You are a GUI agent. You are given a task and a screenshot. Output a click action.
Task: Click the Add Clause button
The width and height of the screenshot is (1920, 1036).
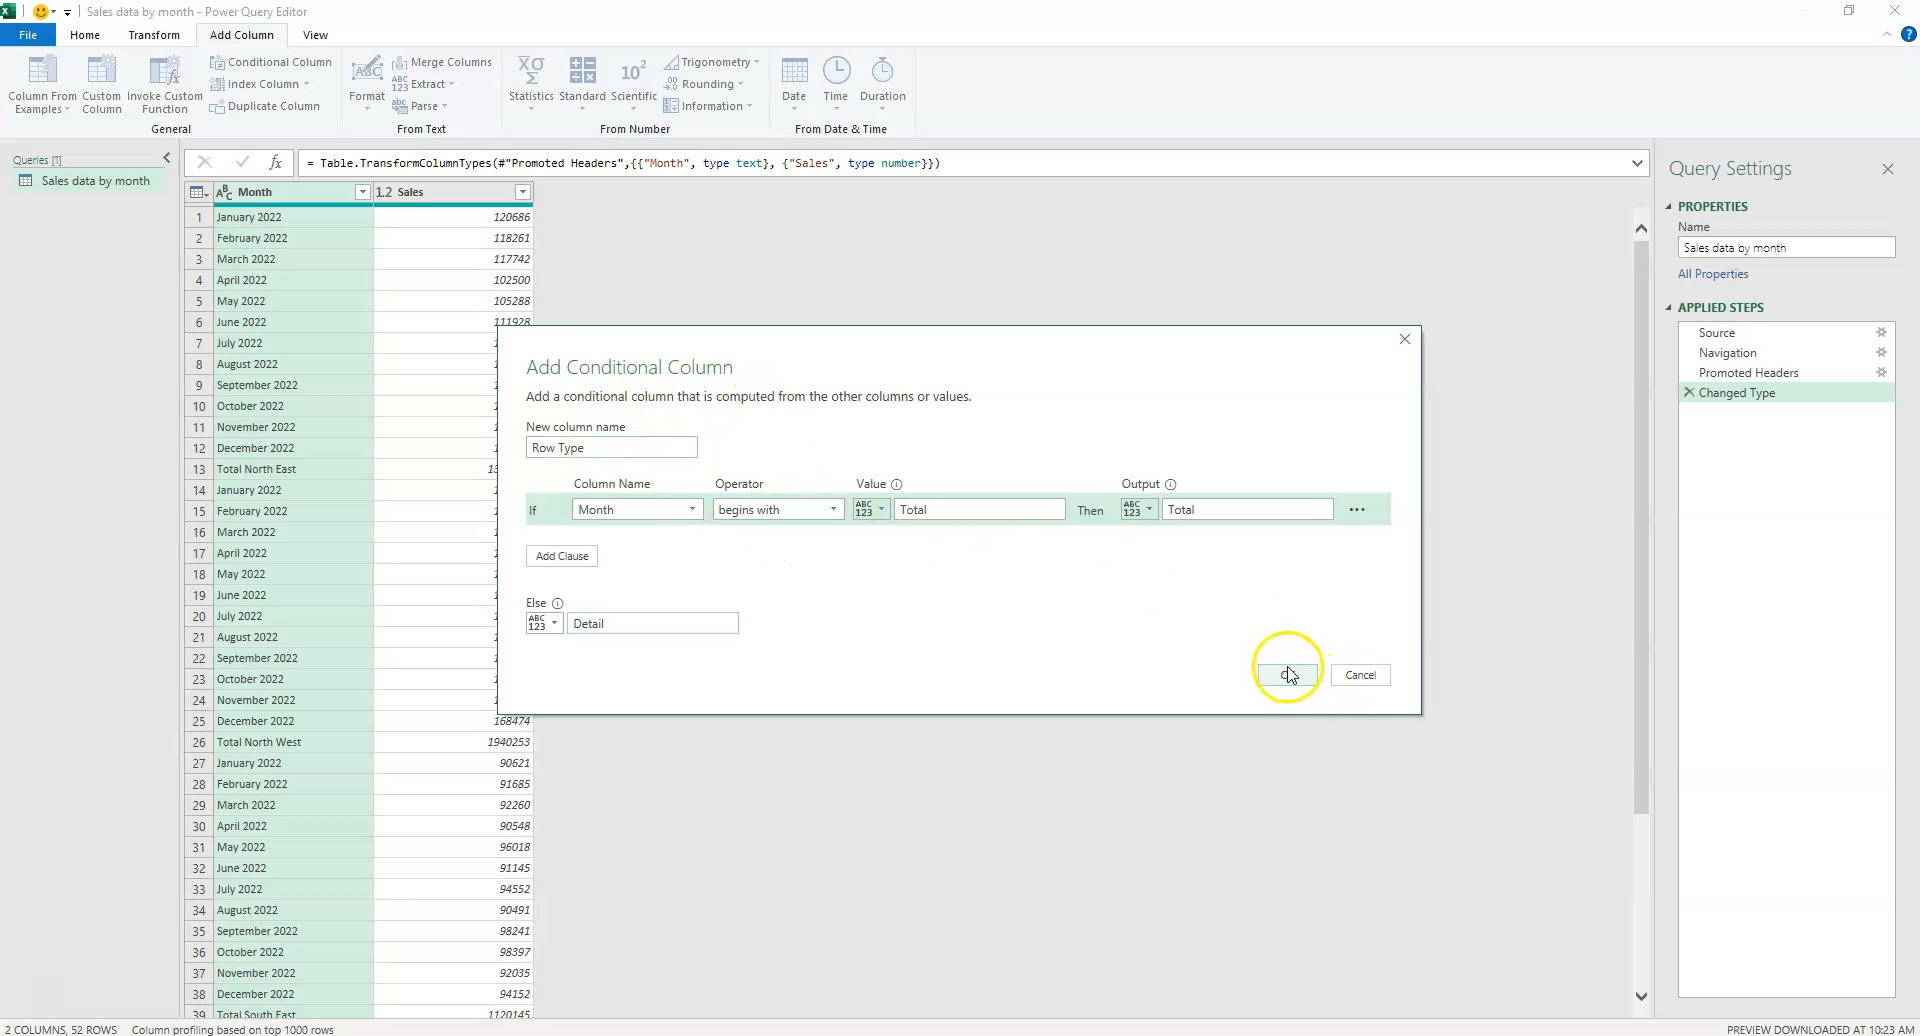(561, 555)
